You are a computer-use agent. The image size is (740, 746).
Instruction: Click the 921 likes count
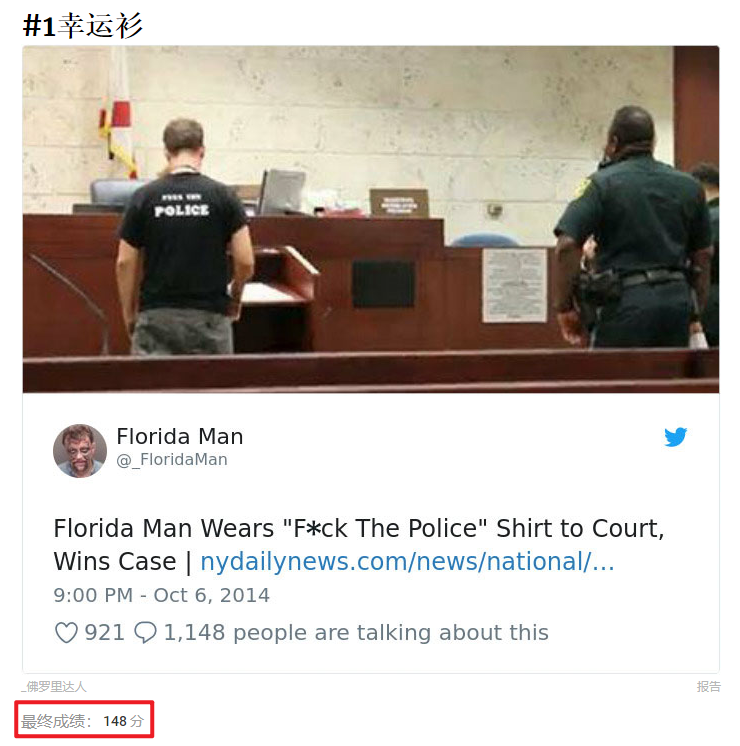pyautogui.click(x=104, y=633)
